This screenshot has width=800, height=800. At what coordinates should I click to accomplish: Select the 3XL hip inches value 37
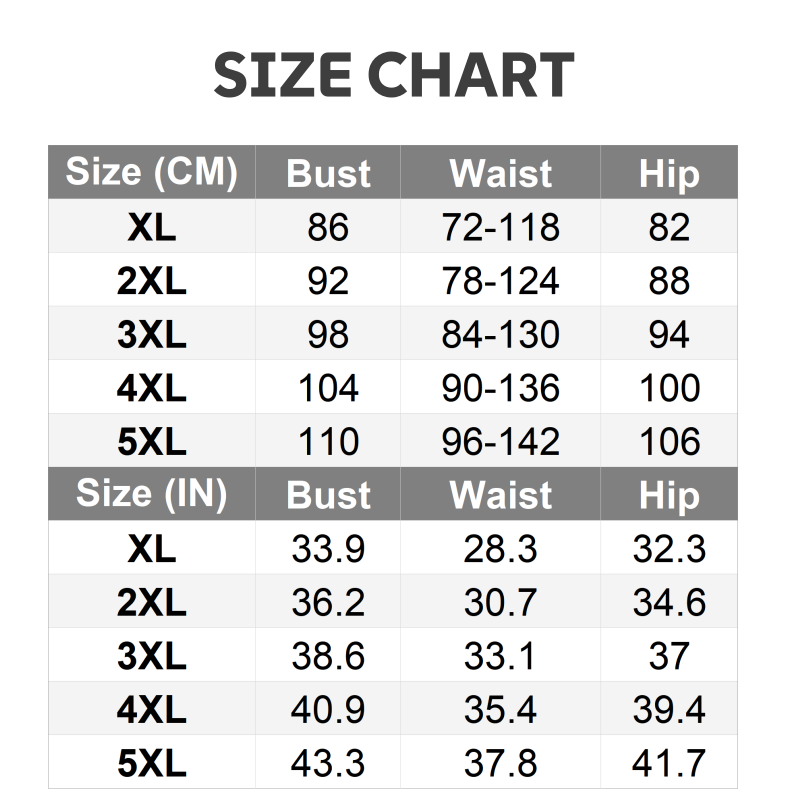tap(669, 656)
